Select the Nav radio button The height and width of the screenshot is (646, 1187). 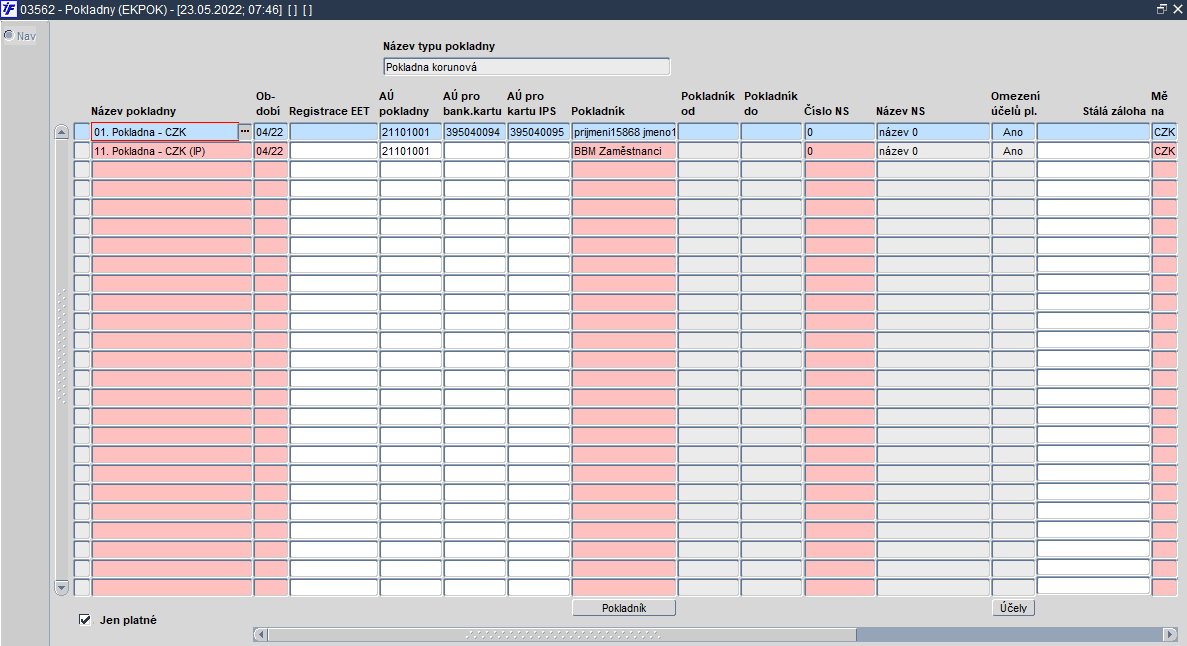click(x=9, y=36)
